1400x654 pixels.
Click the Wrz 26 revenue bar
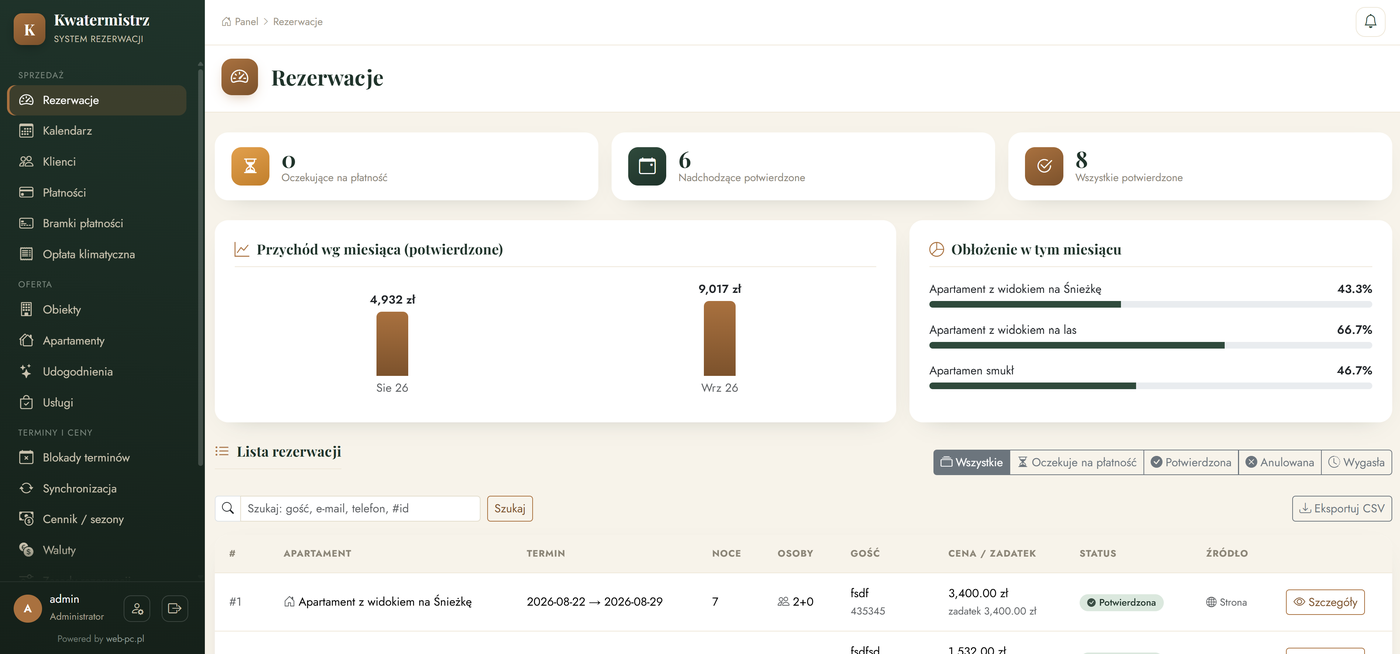click(x=720, y=339)
